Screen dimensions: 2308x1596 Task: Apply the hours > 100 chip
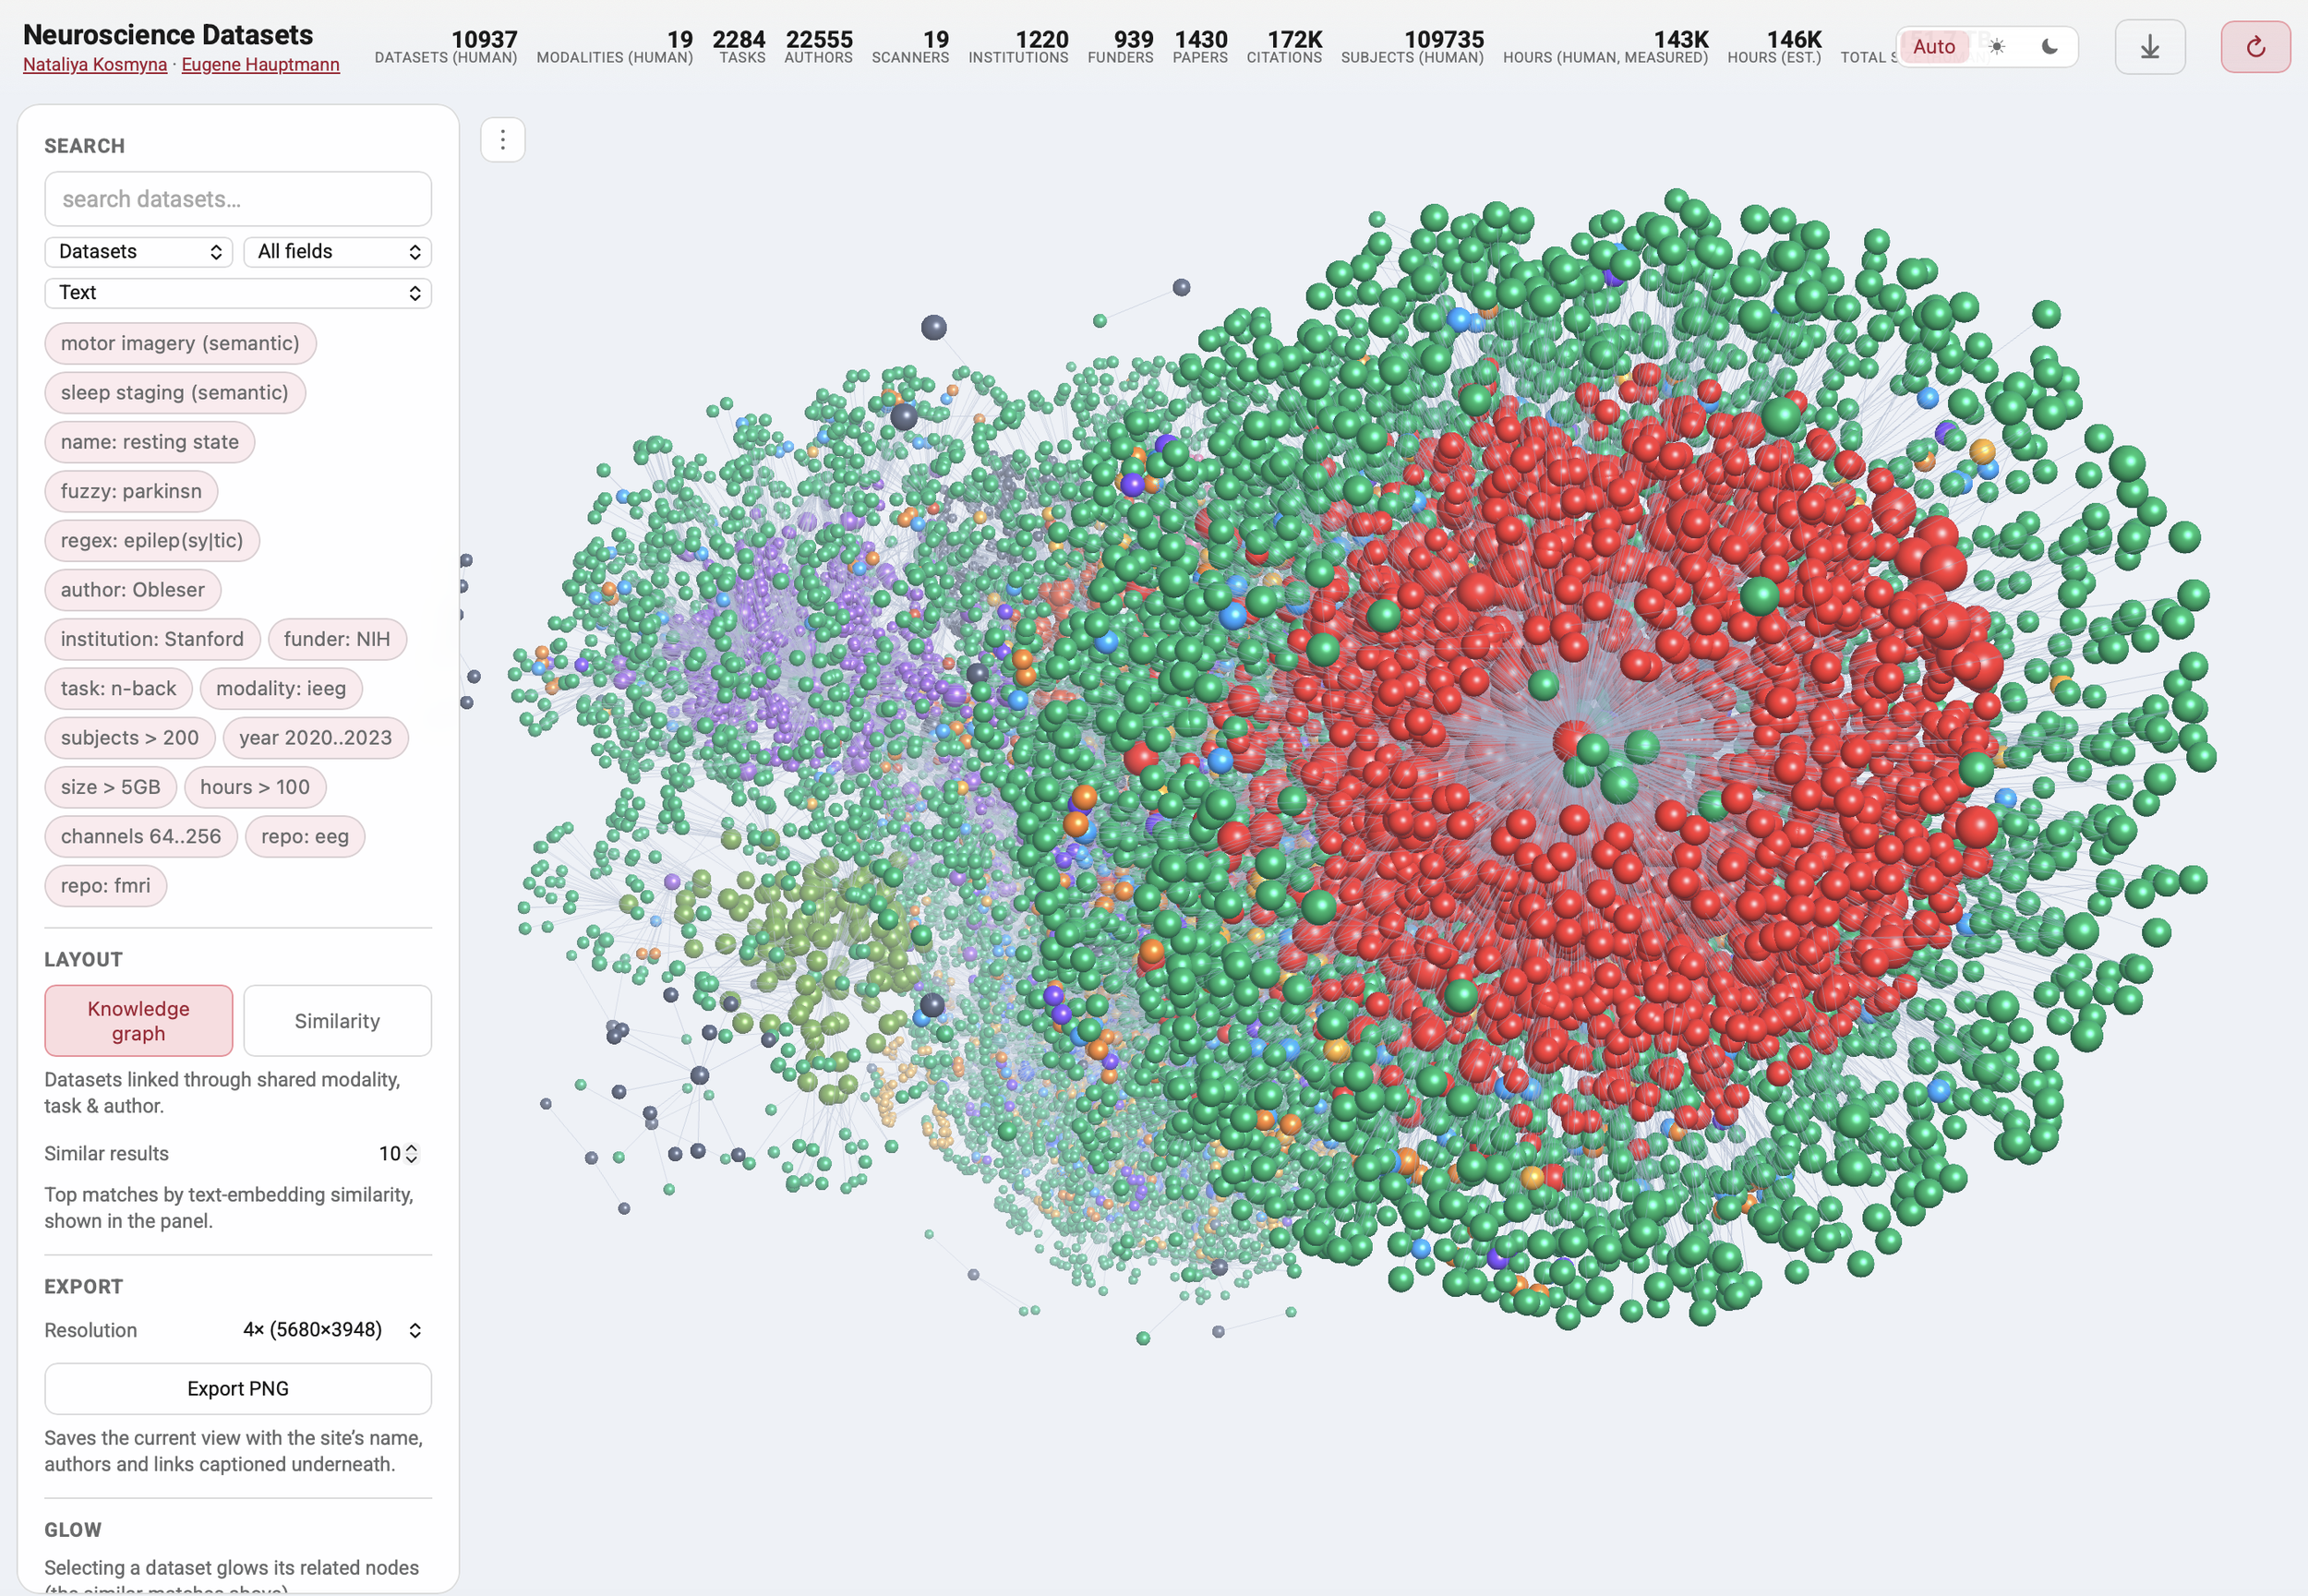255,787
